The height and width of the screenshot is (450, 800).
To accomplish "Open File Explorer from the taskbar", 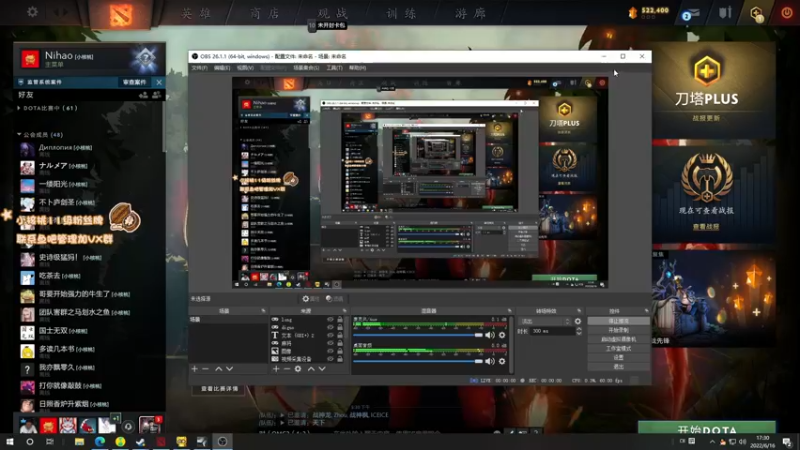I will coord(79,441).
